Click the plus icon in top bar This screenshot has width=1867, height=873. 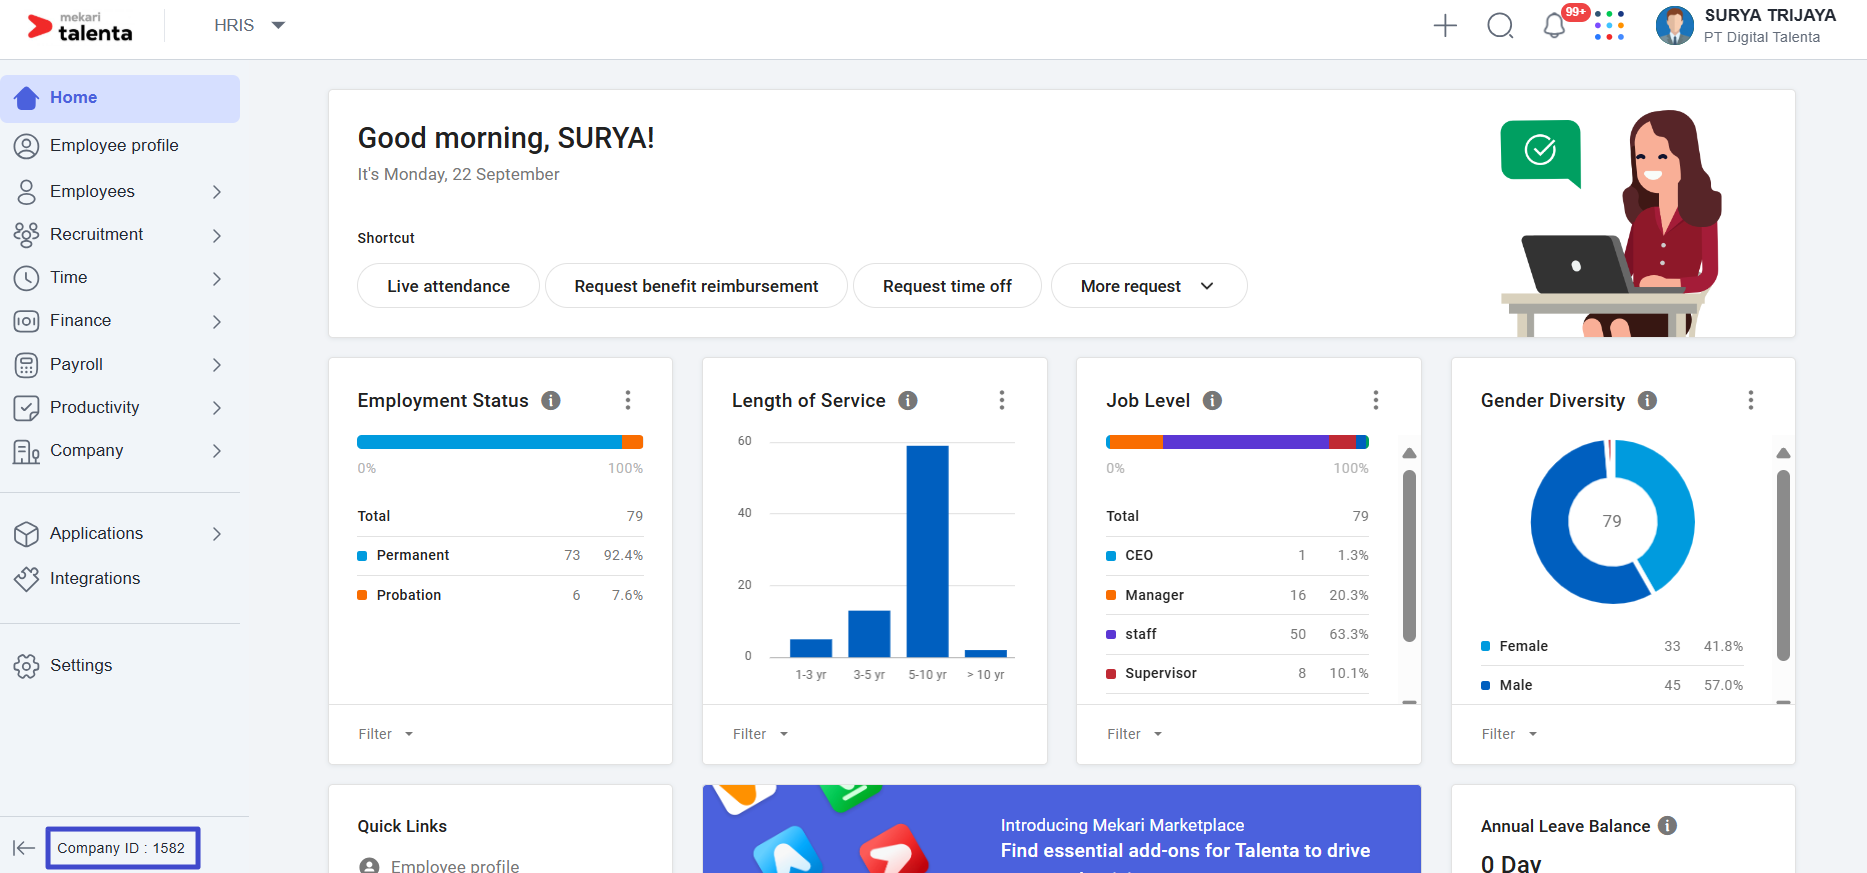click(1445, 26)
